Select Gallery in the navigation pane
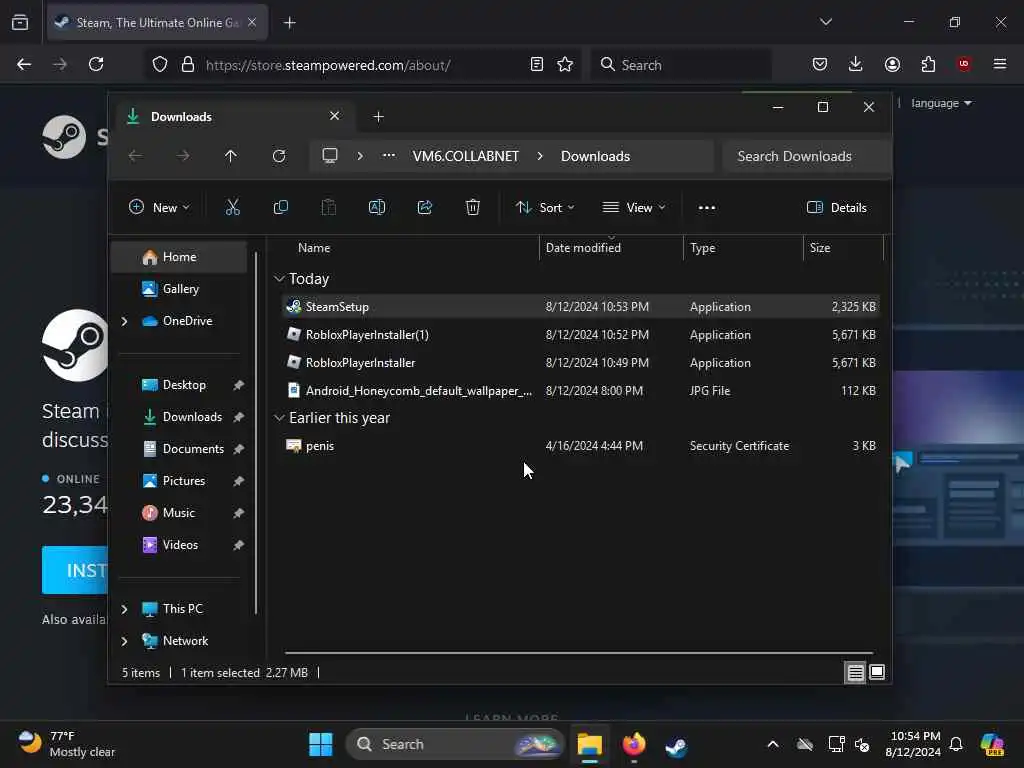 pos(180,289)
